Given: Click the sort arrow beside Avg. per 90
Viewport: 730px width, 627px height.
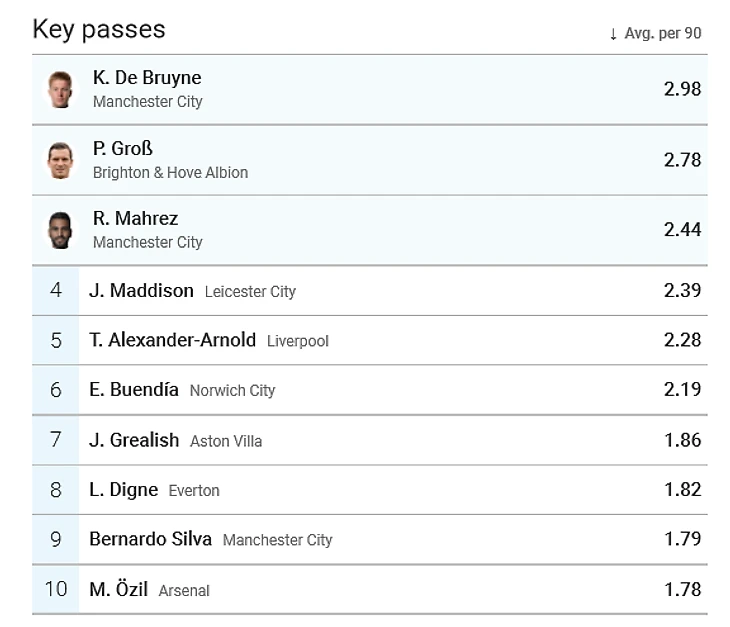Looking at the screenshot, I should coord(613,34).
